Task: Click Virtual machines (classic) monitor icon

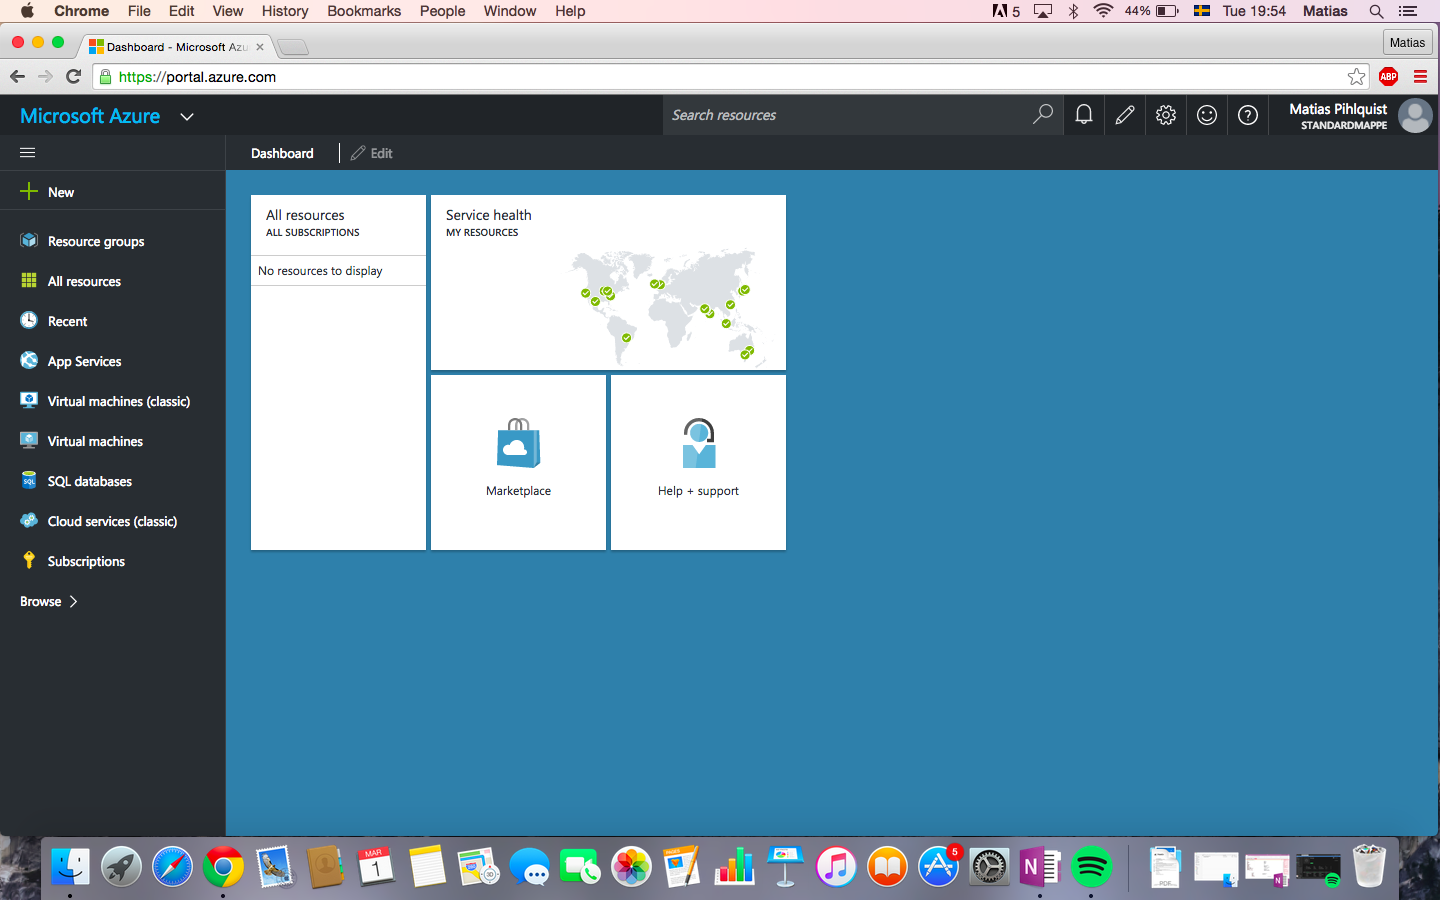Action: click(x=29, y=401)
